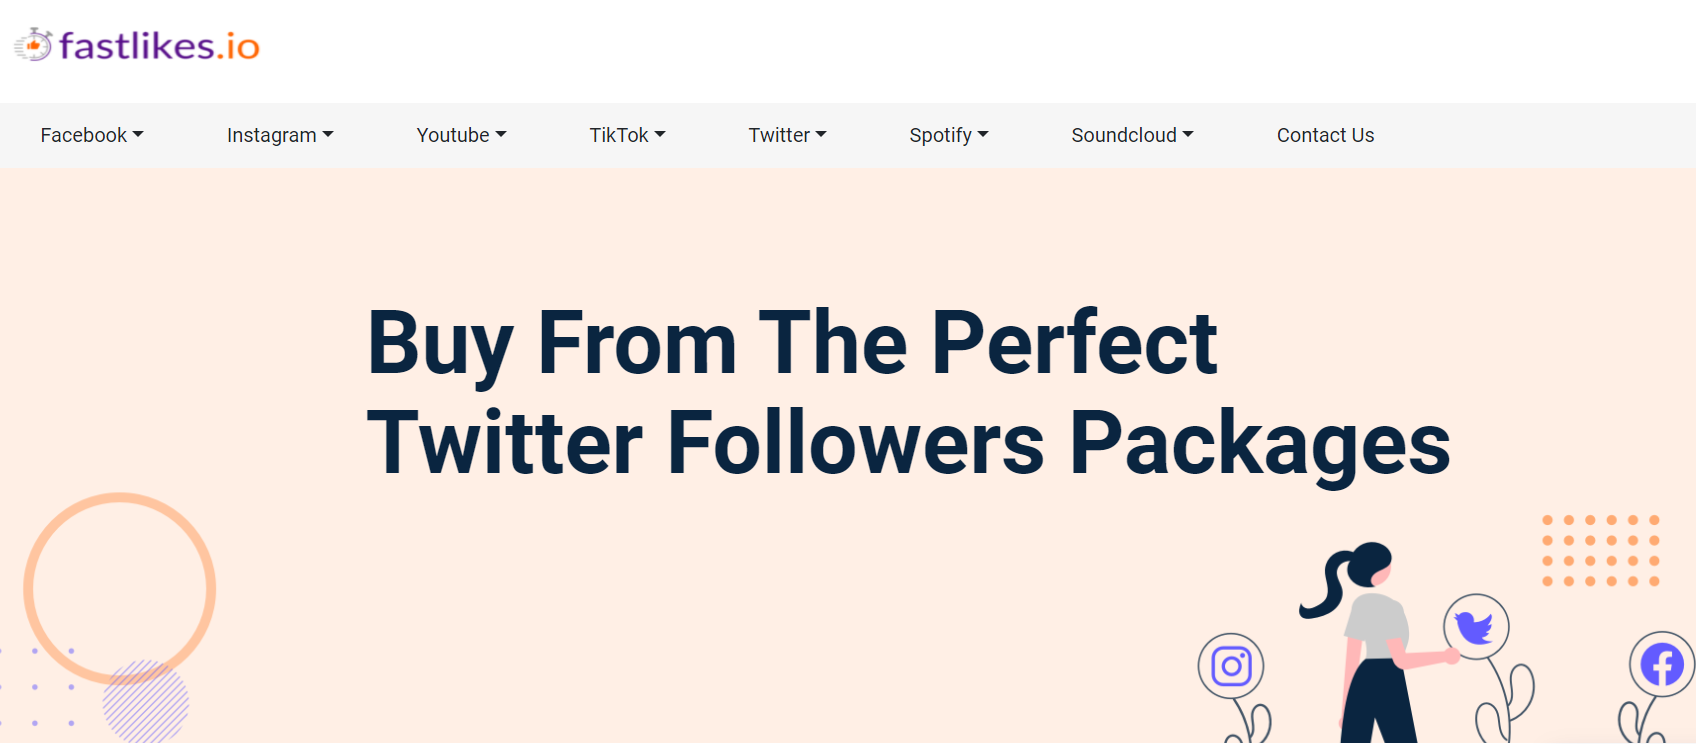Click the Facebook navigation link
This screenshot has width=1696, height=744.
84,134
